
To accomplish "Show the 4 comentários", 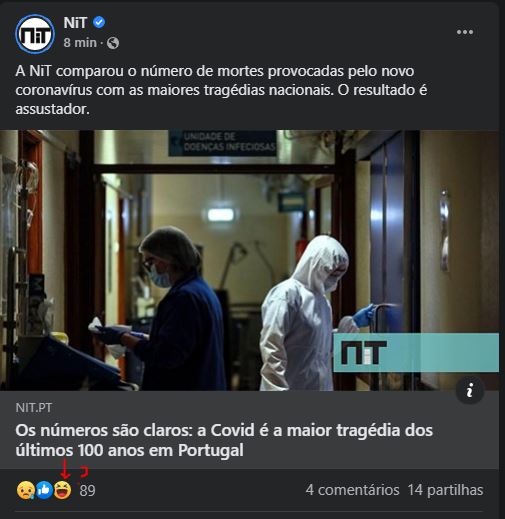I will [352, 490].
